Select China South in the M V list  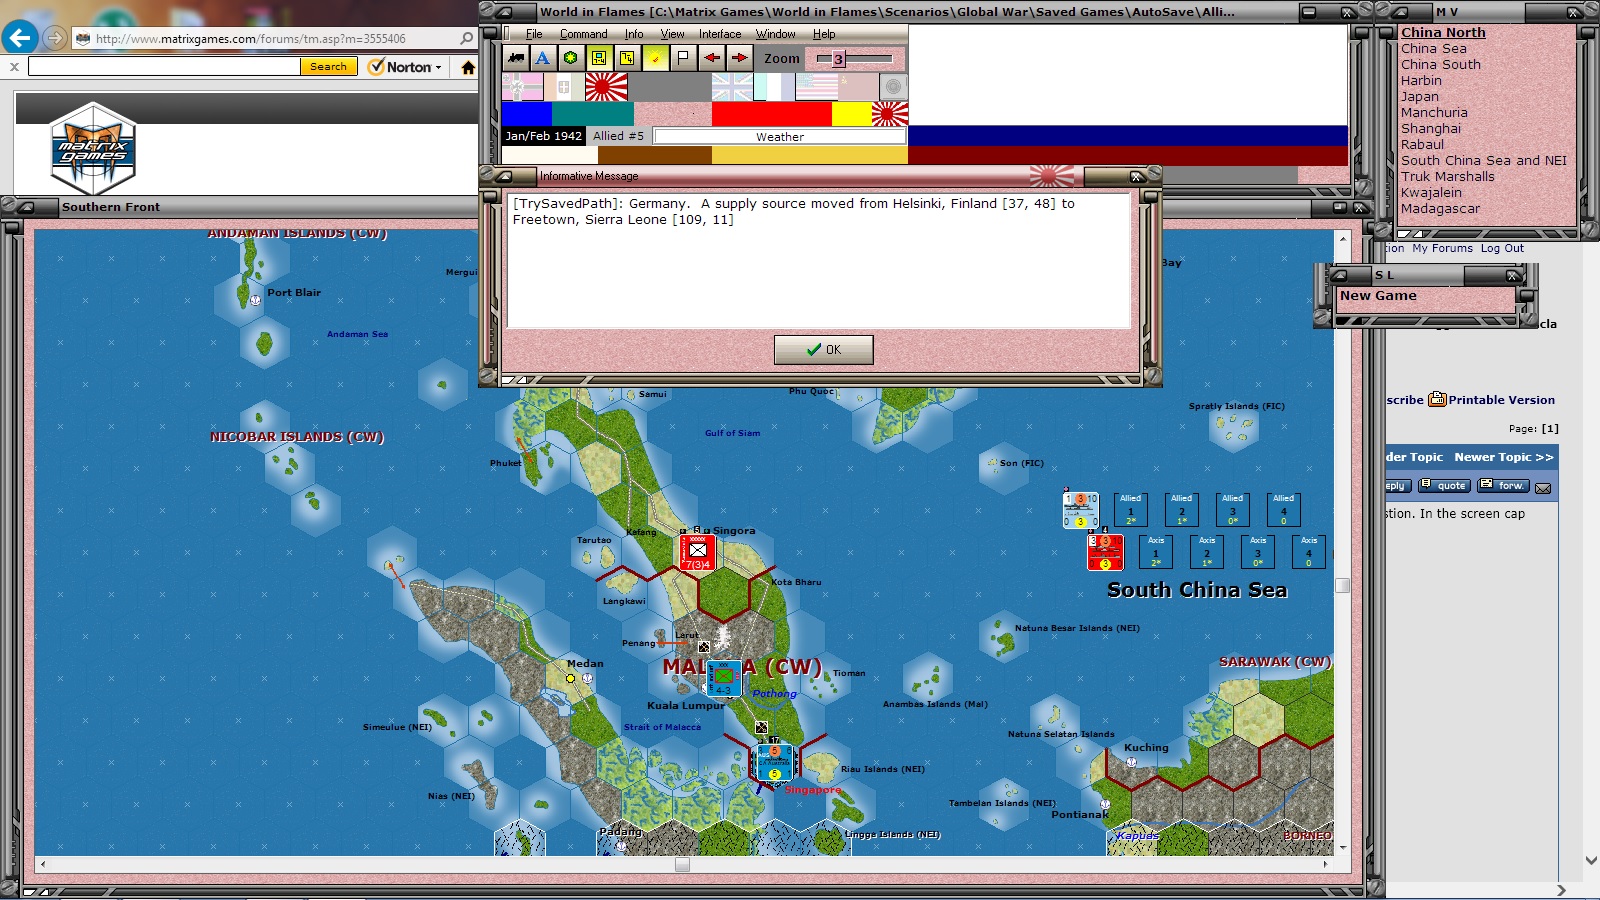click(1441, 65)
